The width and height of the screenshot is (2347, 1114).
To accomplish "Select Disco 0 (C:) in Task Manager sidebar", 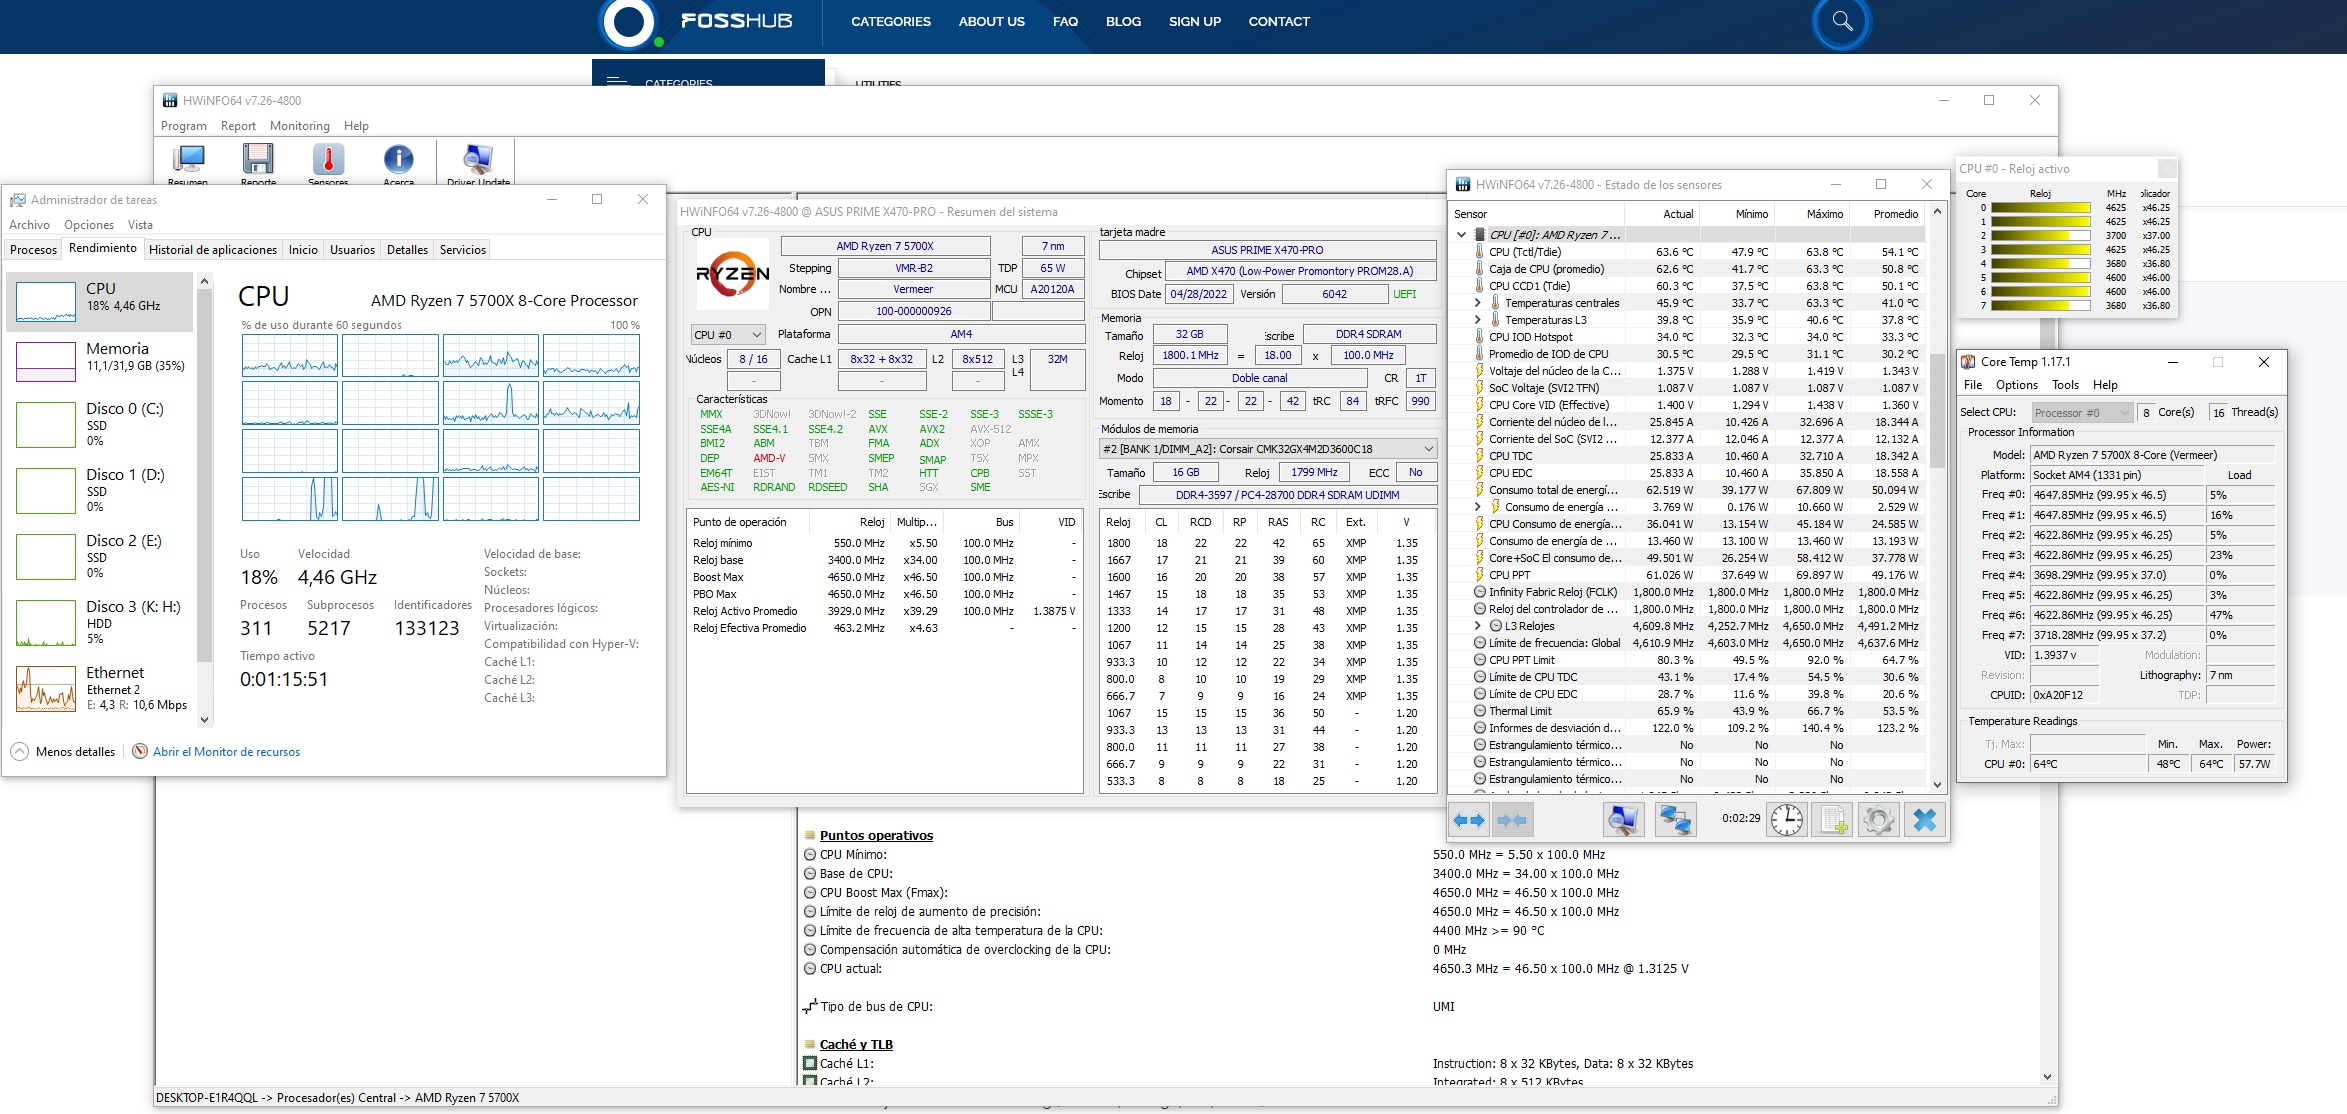I will click(100, 424).
